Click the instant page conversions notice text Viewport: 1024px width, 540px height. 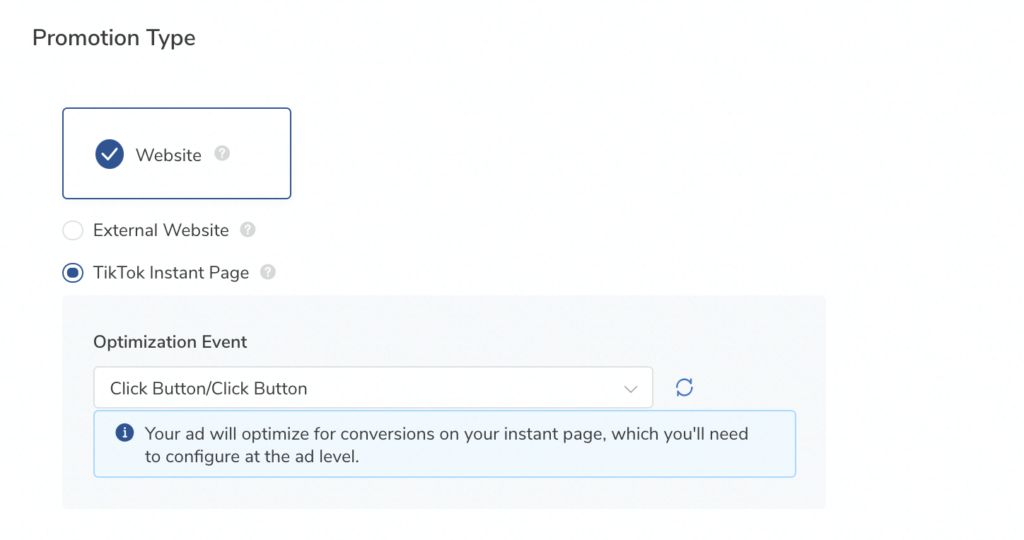[446, 445]
